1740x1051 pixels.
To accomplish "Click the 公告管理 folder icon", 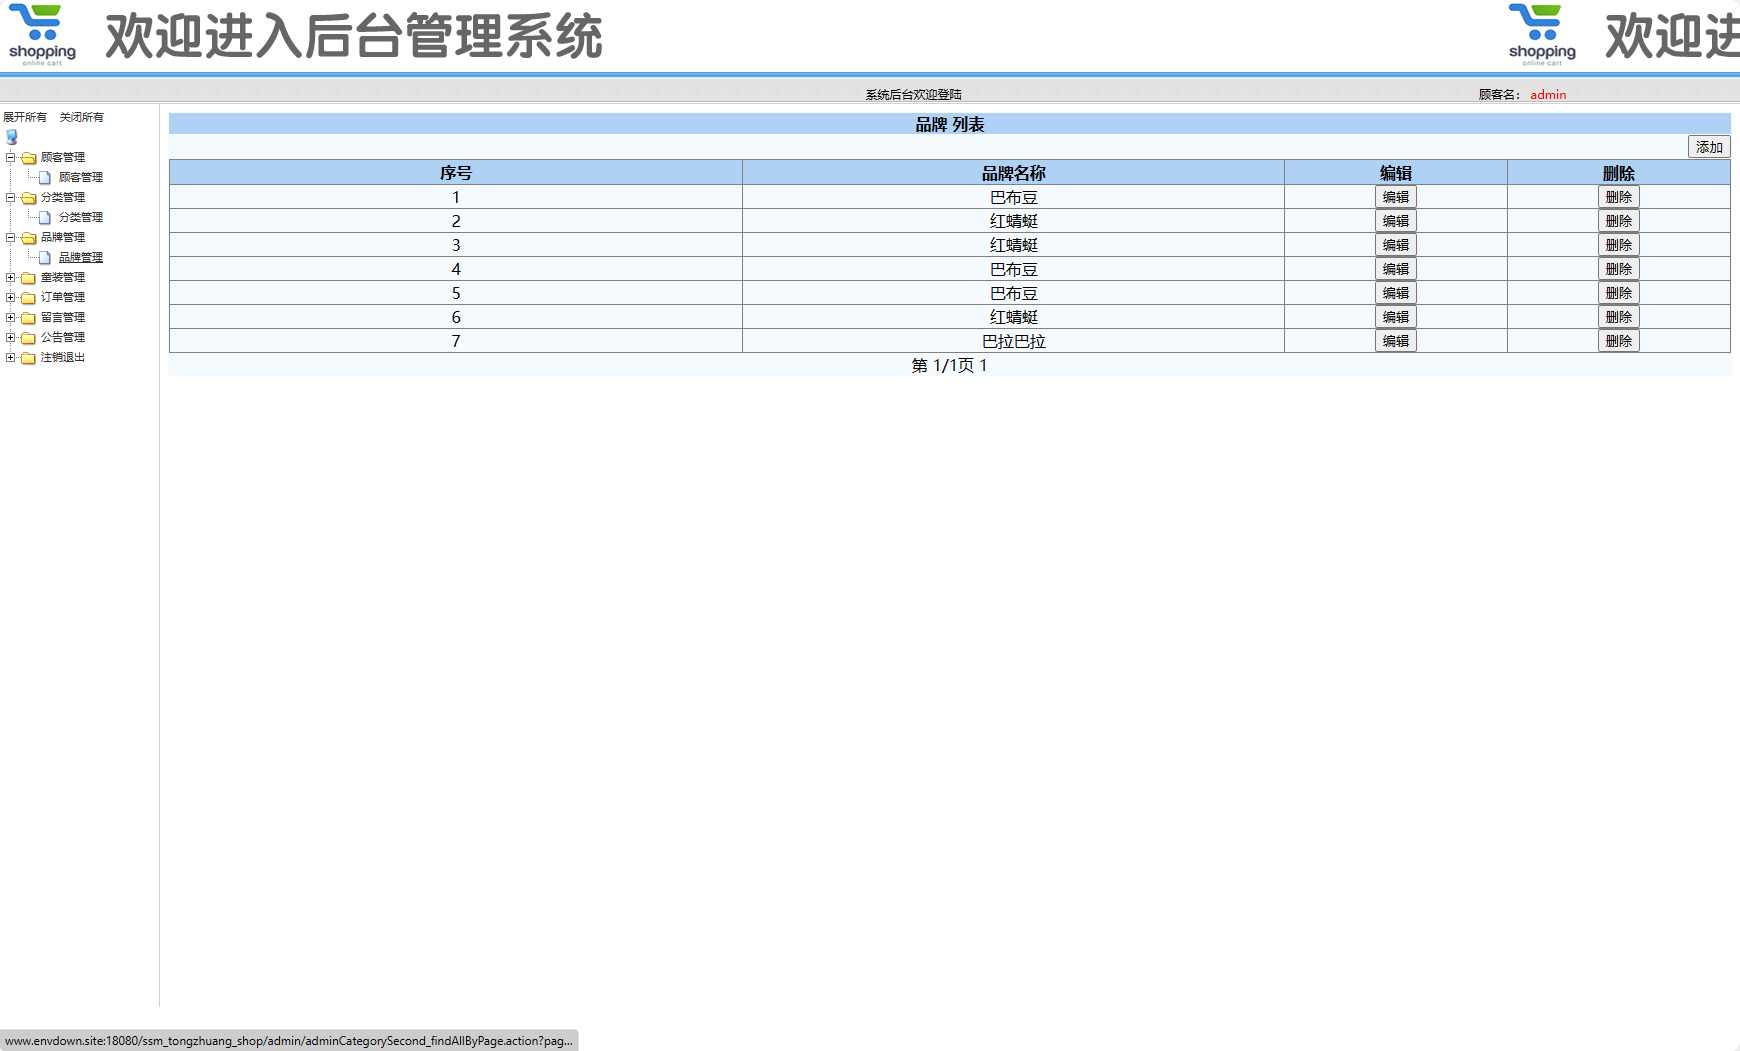I will pyautogui.click(x=29, y=337).
